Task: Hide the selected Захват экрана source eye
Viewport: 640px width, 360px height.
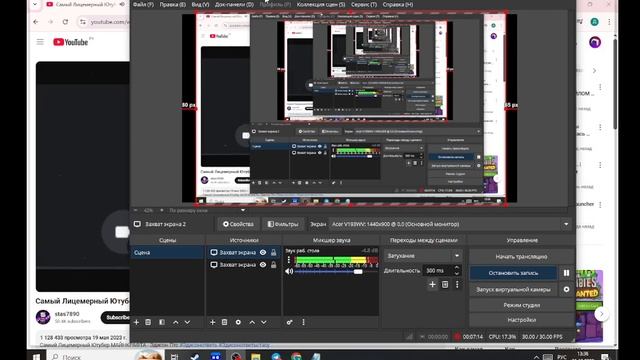Action: point(263,253)
